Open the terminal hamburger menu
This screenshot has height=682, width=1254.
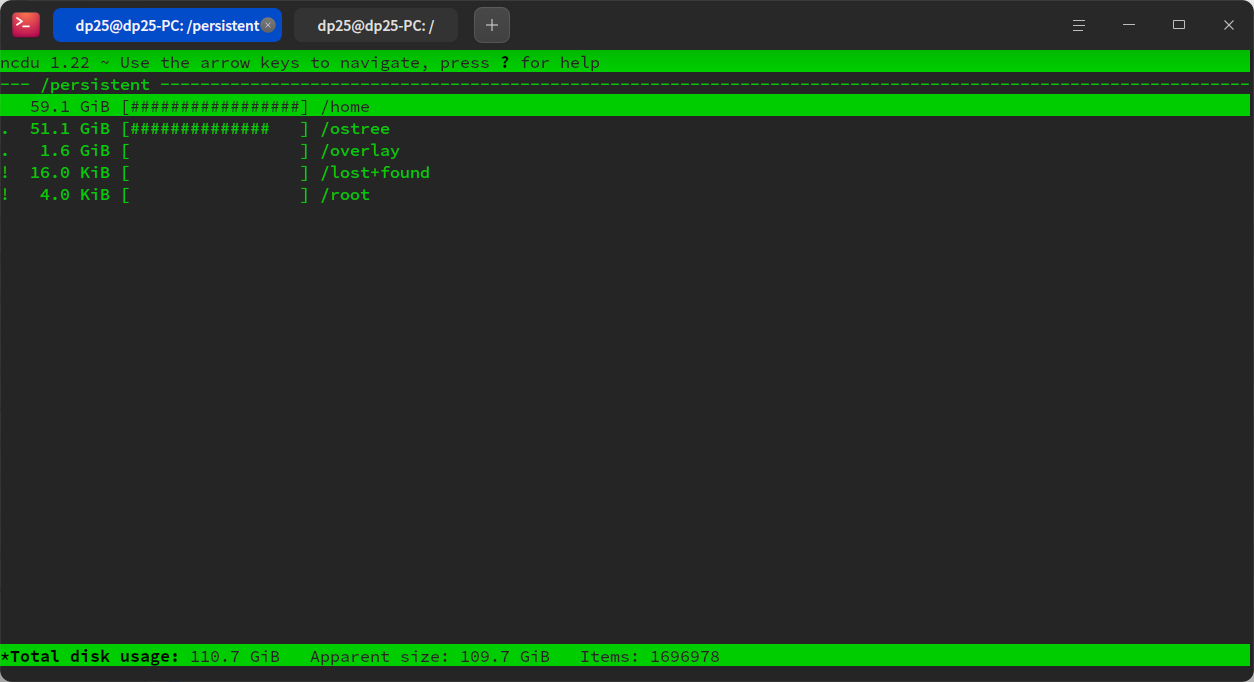1079,25
